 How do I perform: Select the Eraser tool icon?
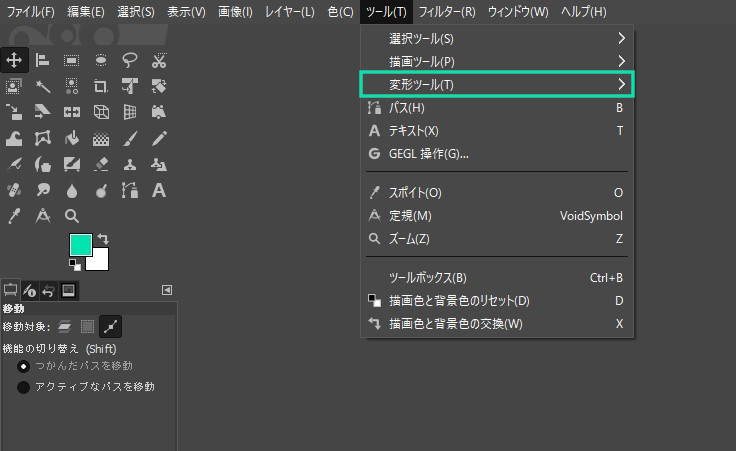coord(101,164)
